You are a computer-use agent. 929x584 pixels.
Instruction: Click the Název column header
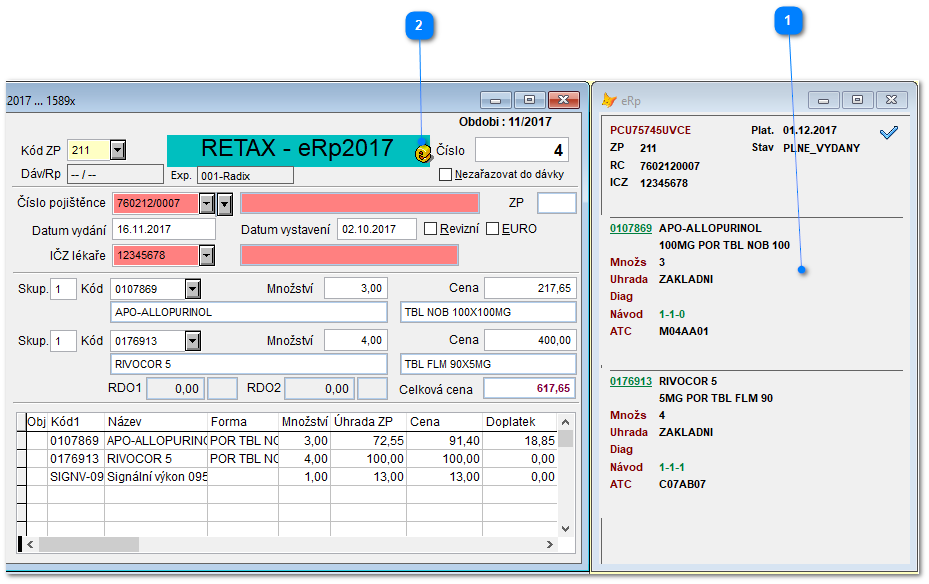click(x=156, y=422)
